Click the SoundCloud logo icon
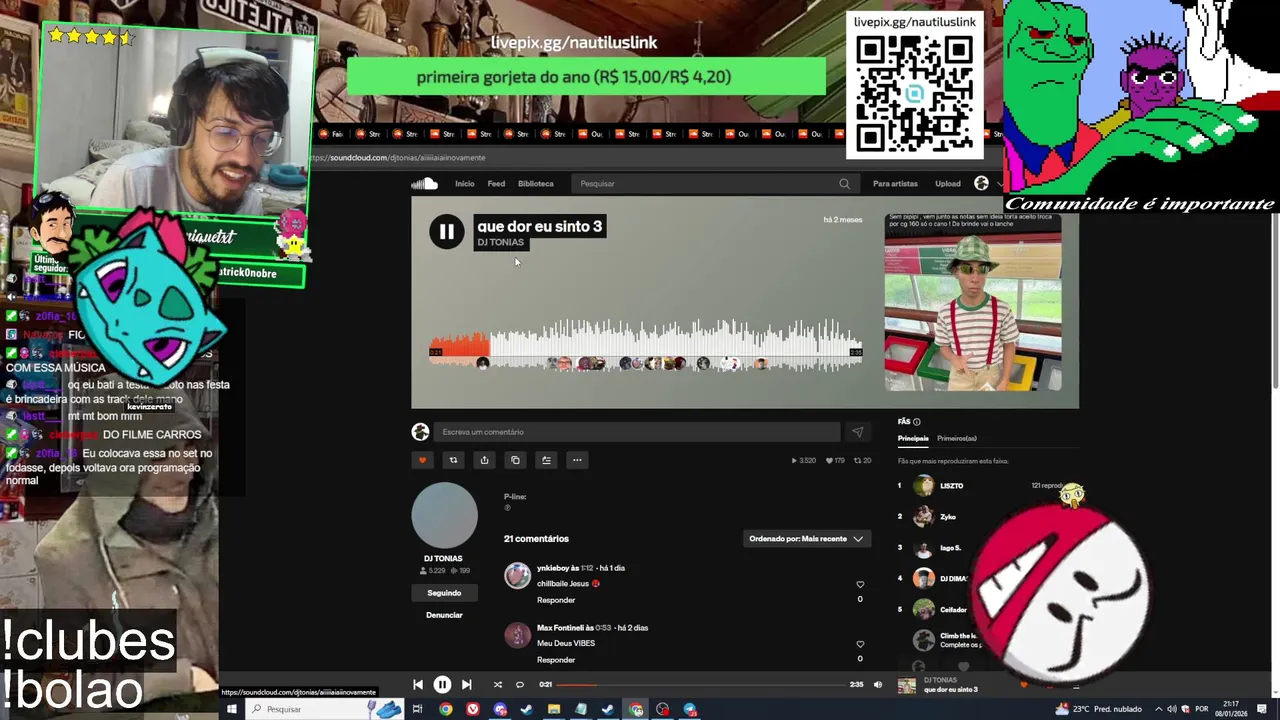Image resolution: width=1280 pixels, height=720 pixels. point(424,183)
